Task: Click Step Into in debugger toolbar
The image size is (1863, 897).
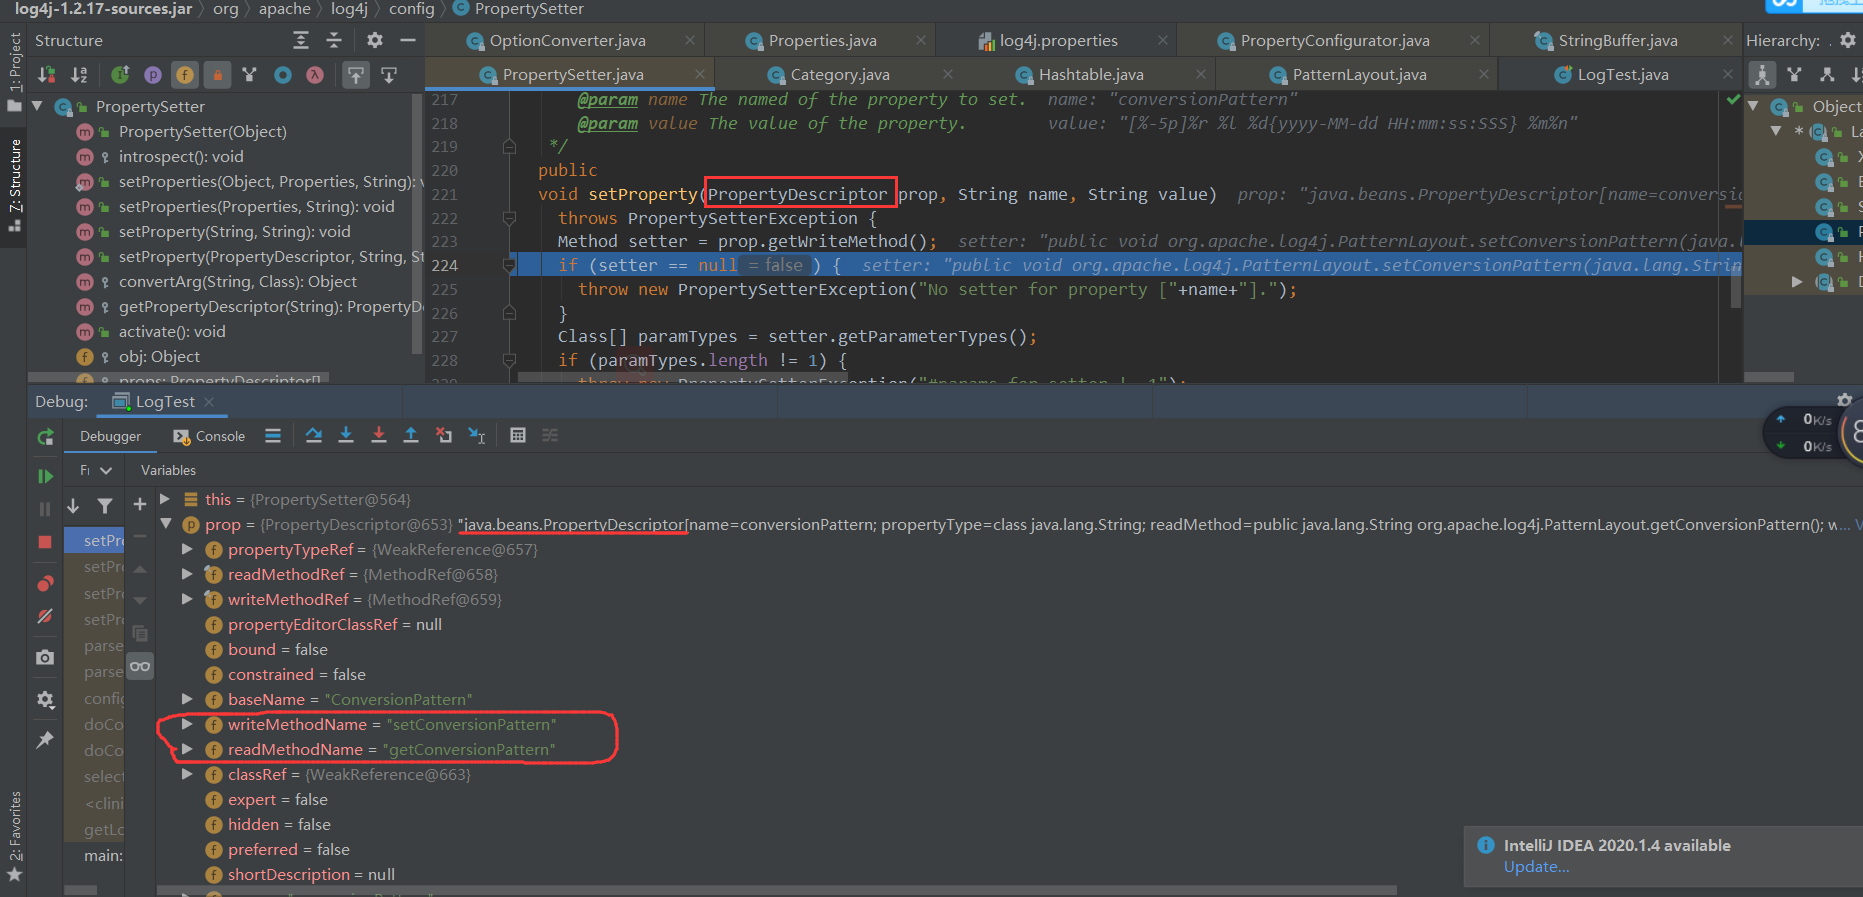Action: [x=346, y=435]
